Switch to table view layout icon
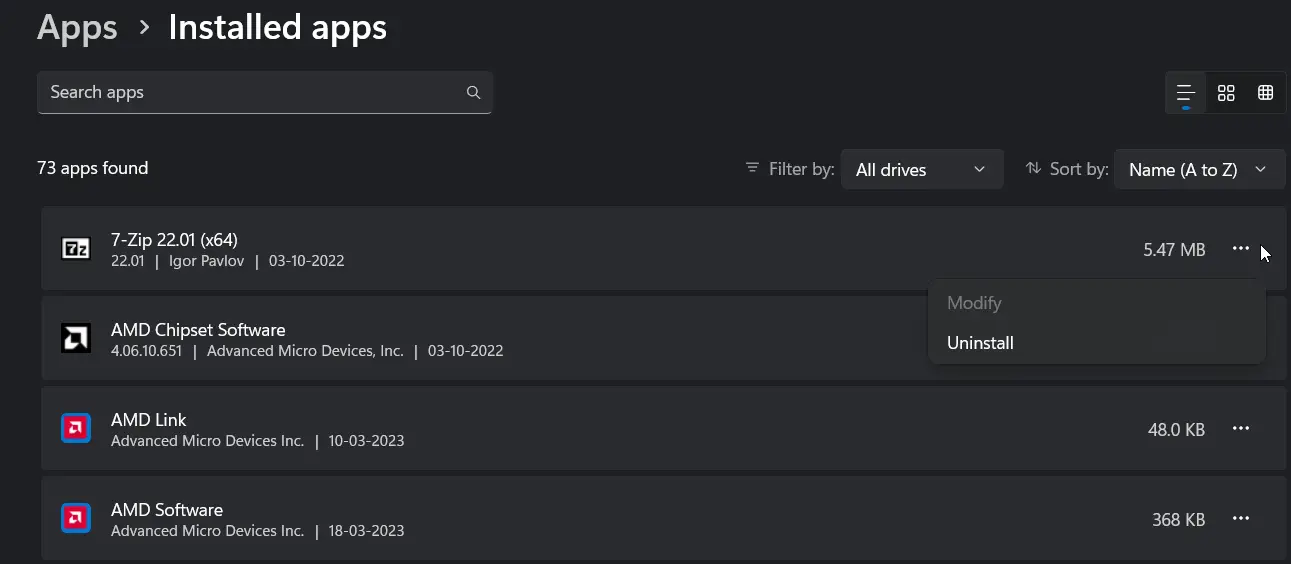The height and width of the screenshot is (564, 1291). 1265,93
